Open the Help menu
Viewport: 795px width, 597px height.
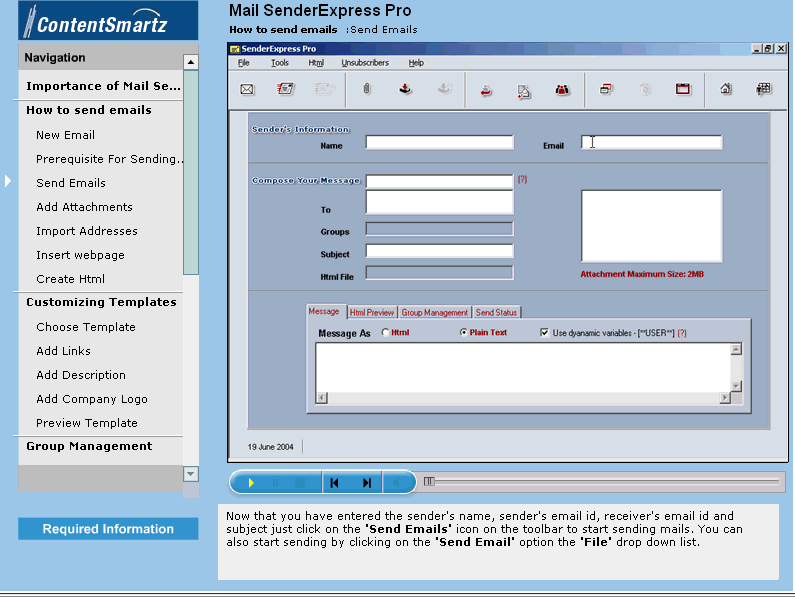pyautogui.click(x=416, y=63)
